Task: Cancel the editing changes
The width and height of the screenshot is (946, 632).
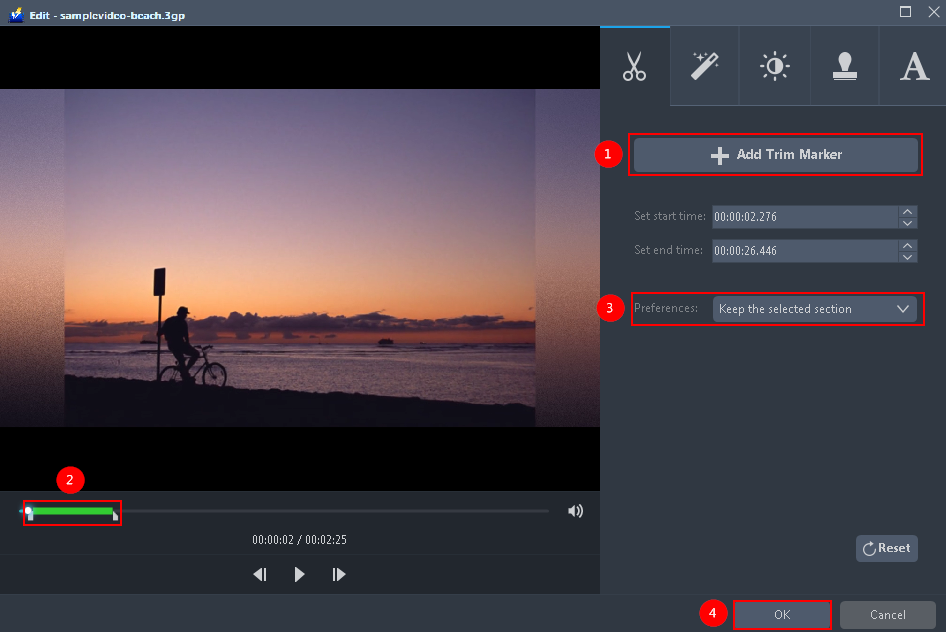Action: tap(887, 614)
